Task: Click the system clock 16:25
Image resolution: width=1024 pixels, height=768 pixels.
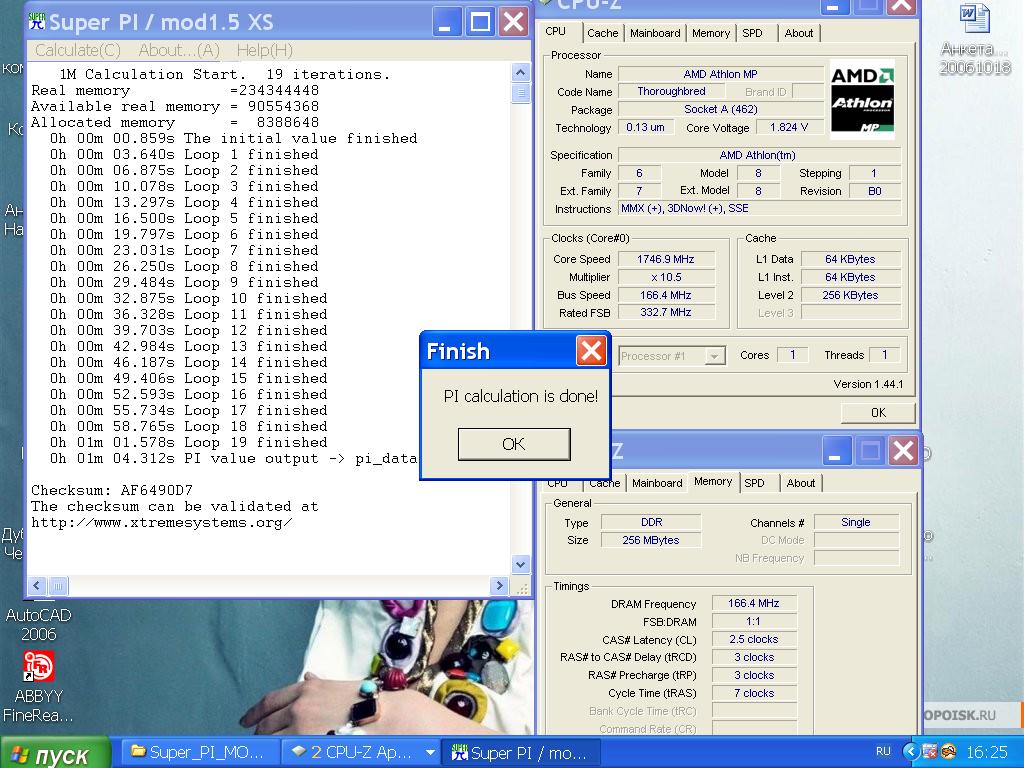Action: point(987,752)
